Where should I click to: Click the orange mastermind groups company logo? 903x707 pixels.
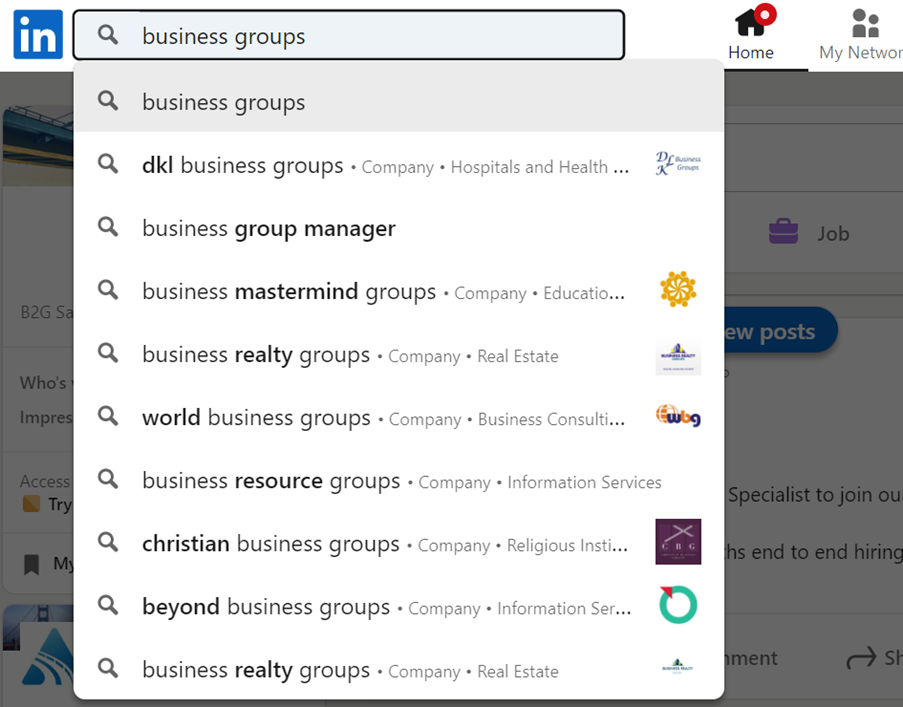pos(678,289)
